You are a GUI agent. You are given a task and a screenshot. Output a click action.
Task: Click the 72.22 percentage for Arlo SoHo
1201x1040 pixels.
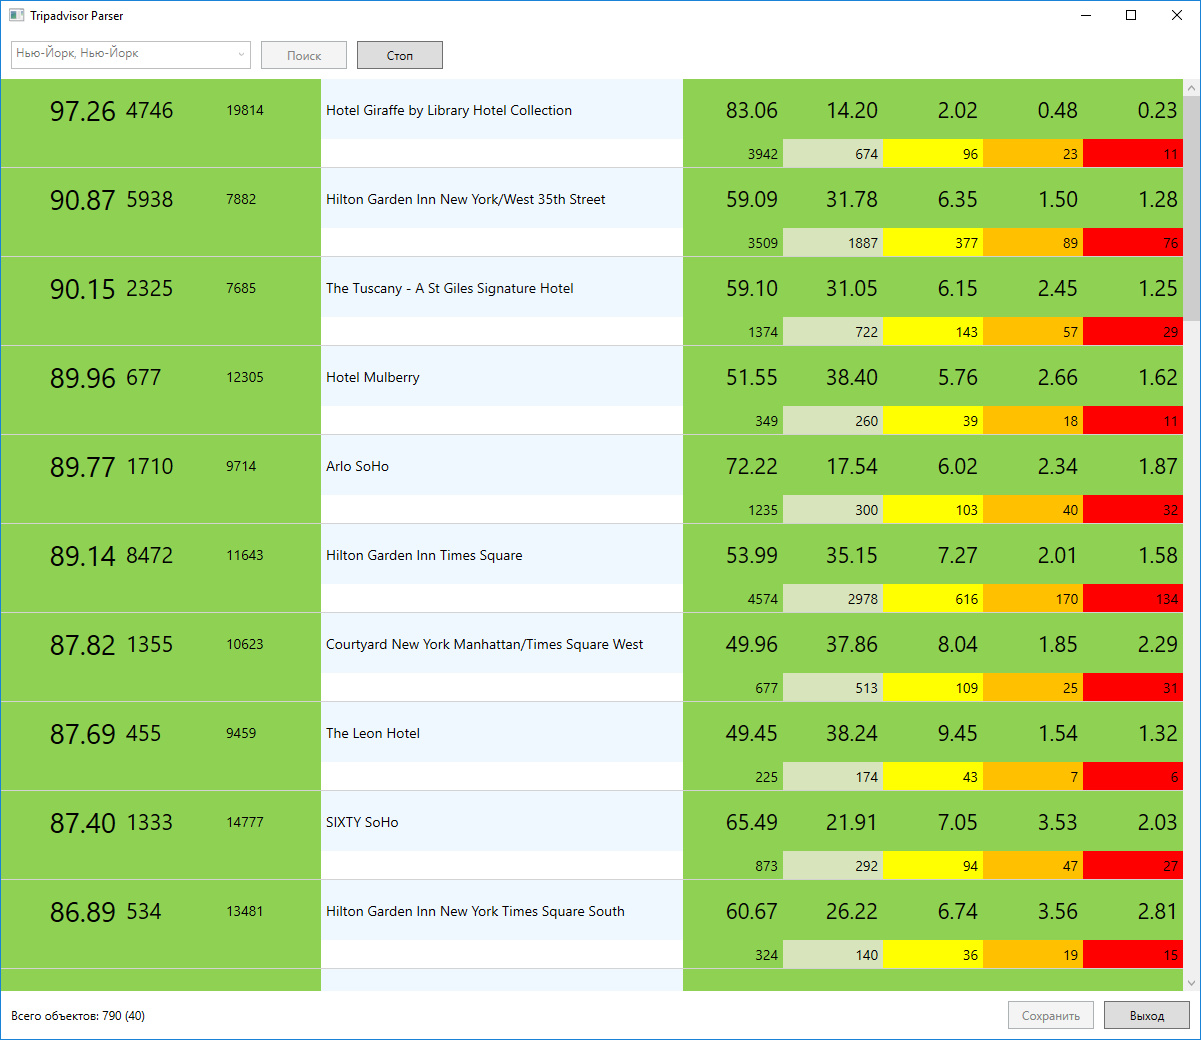tap(752, 466)
